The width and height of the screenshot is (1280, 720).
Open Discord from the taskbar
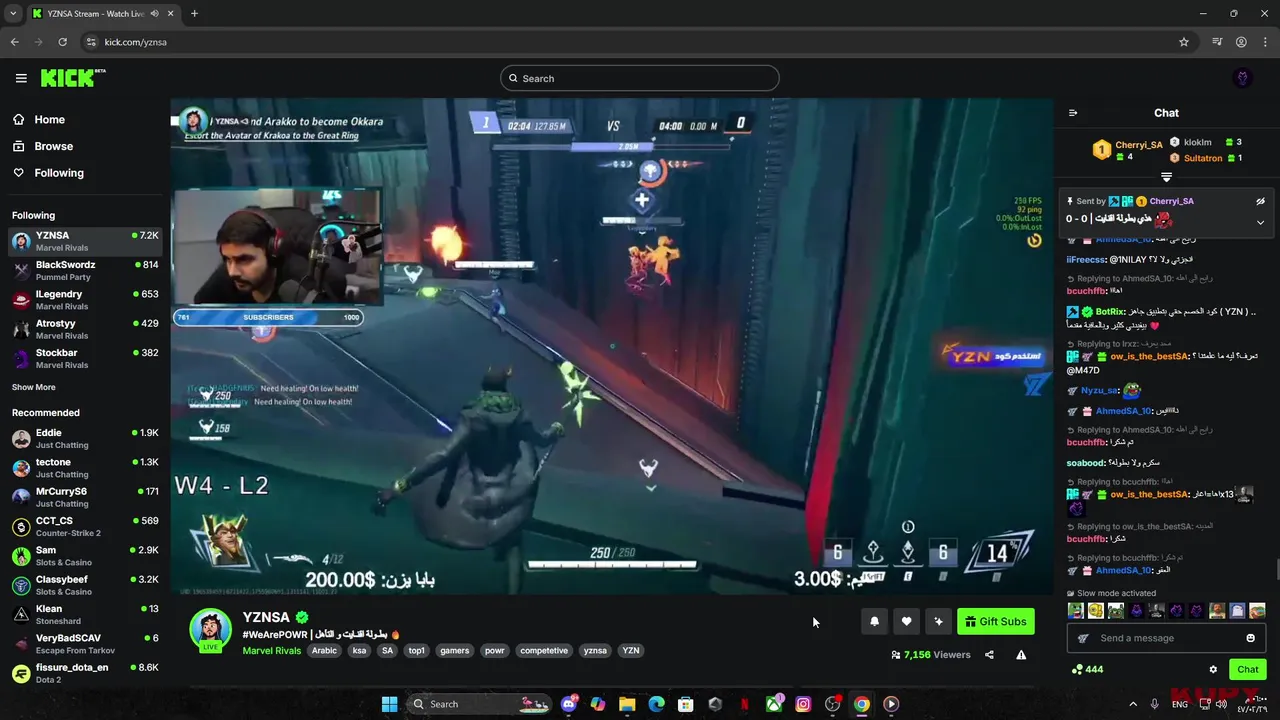pyautogui.click(x=569, y=704)
